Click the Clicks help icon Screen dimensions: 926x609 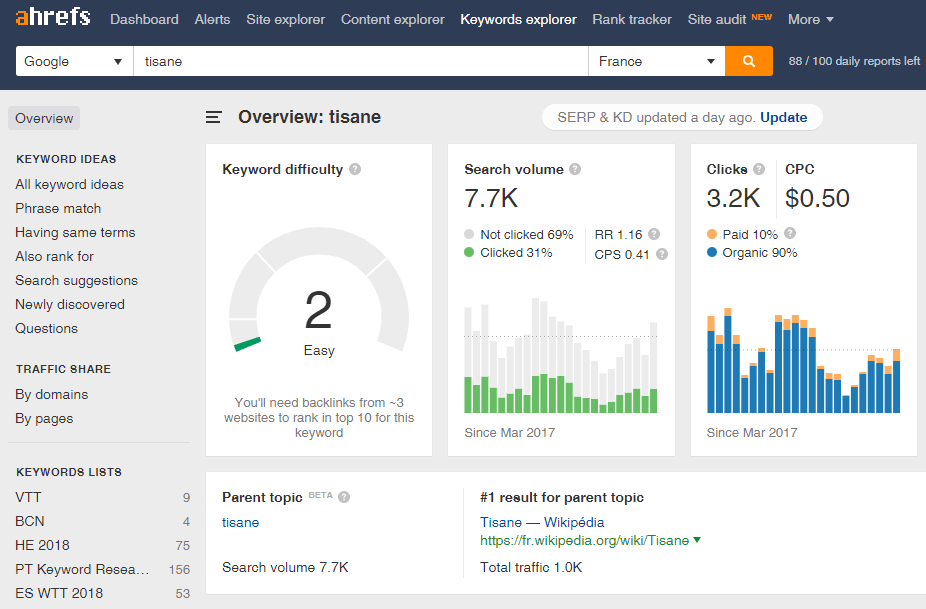click(x=759, y=169)
